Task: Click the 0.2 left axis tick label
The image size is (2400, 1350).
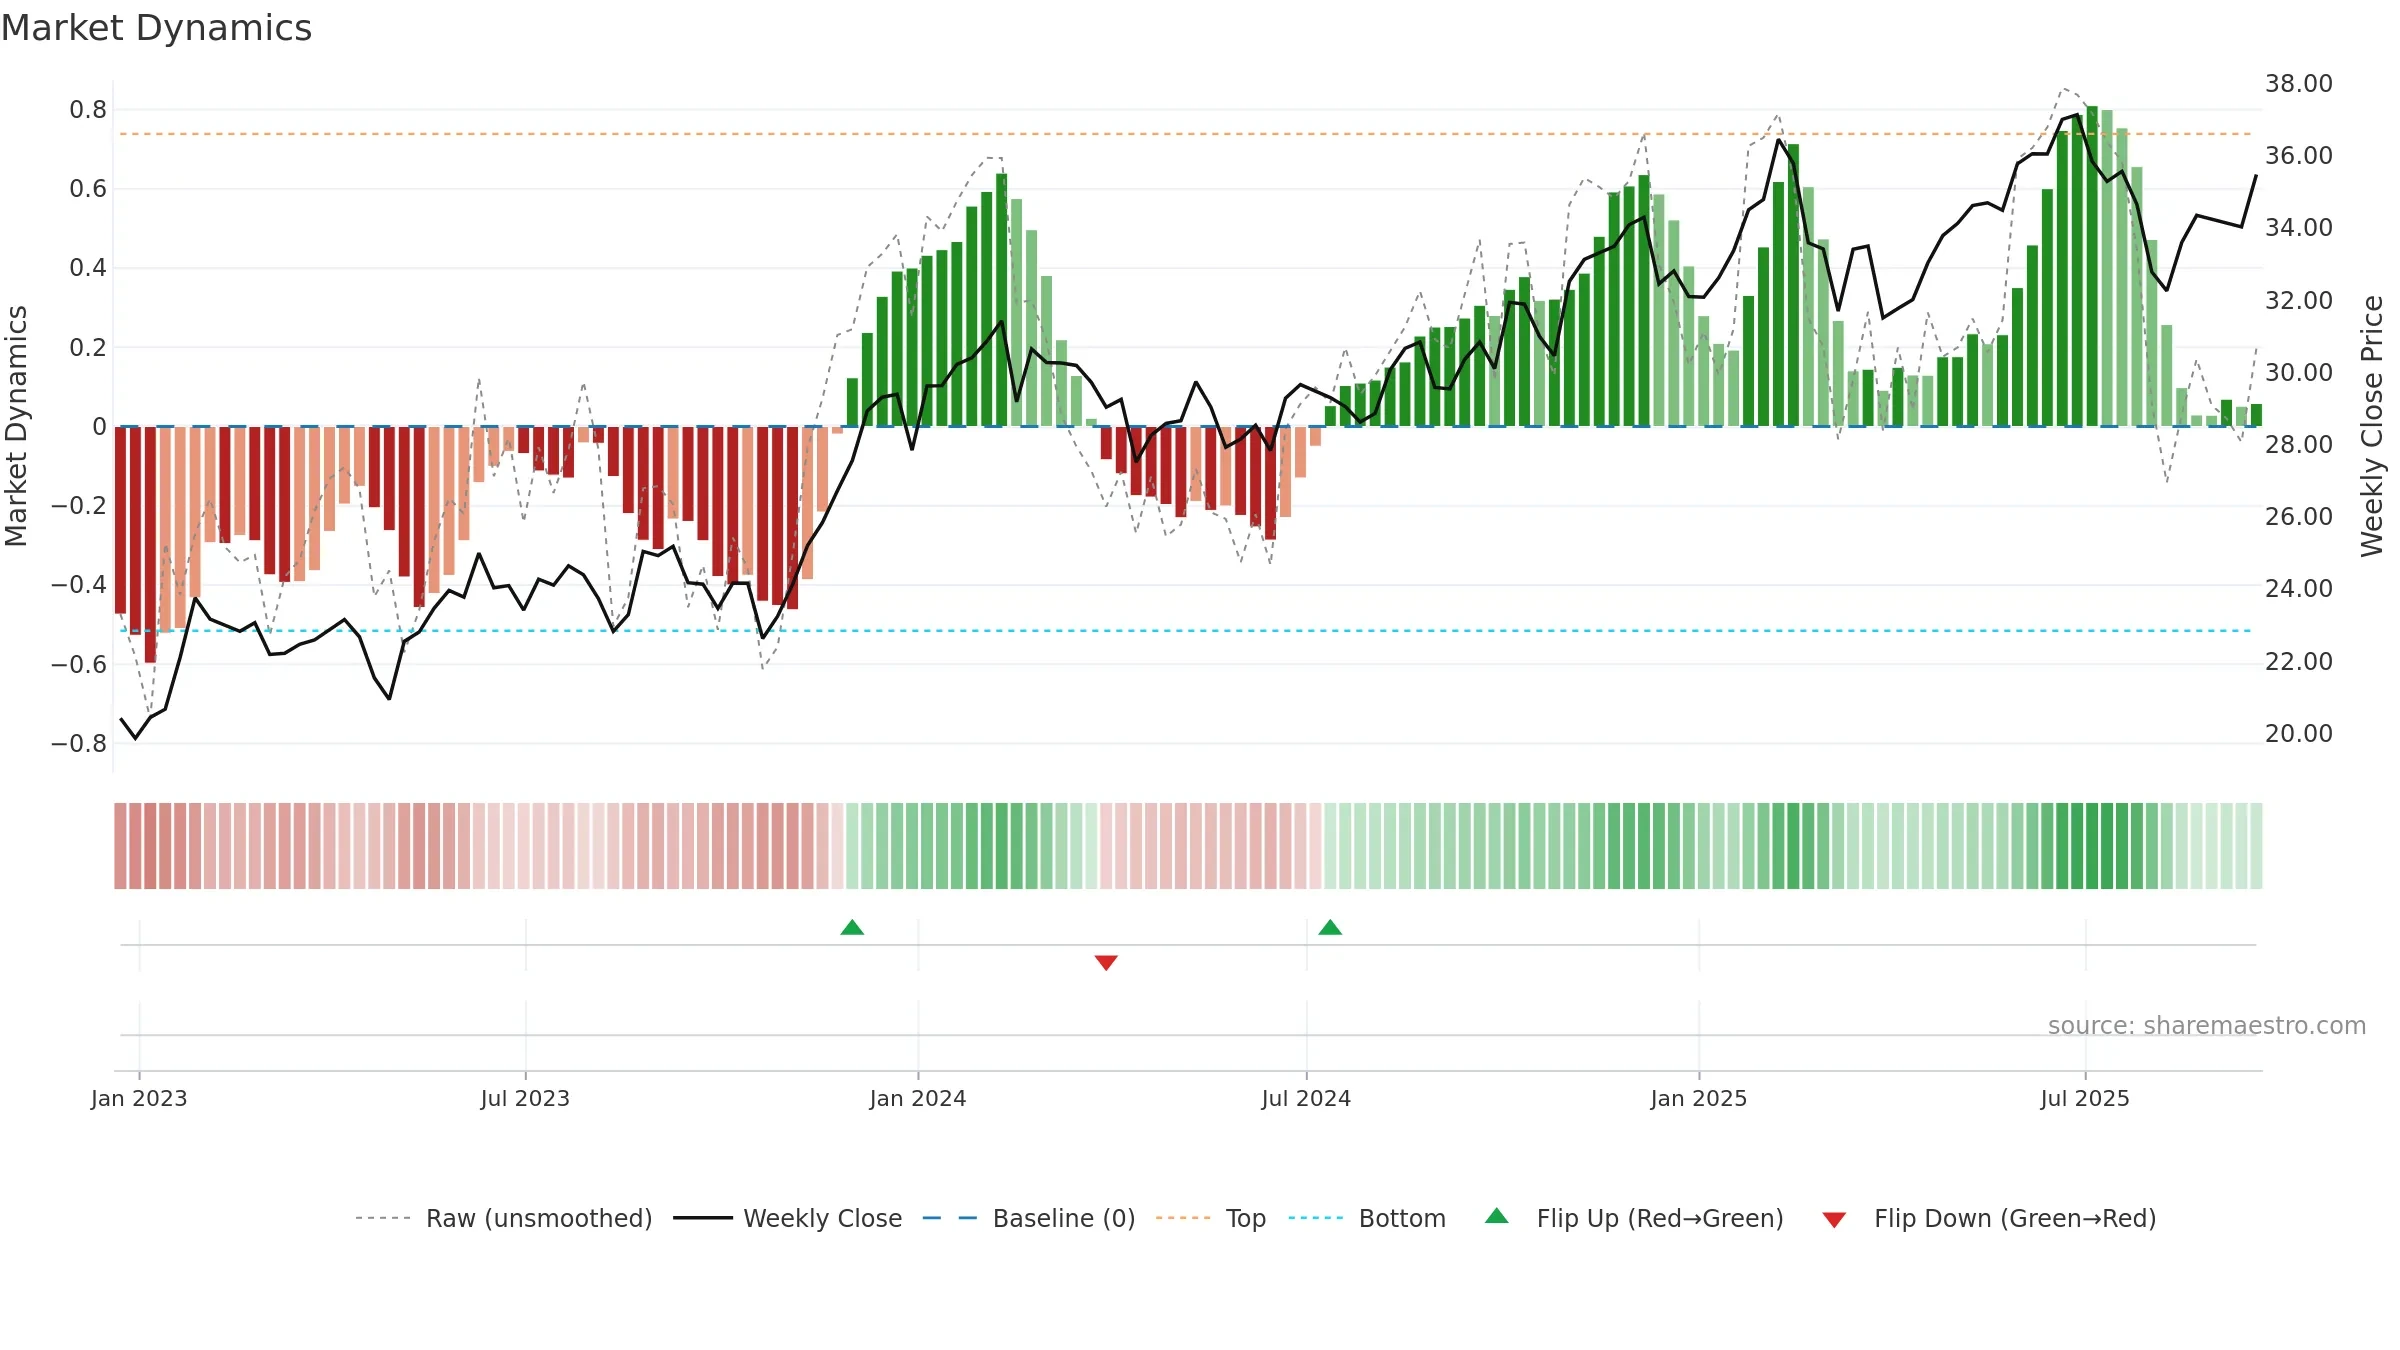Action: tap(88, 348)
